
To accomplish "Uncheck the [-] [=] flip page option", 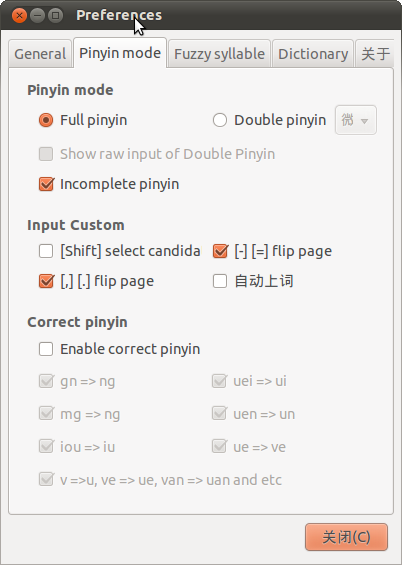I will coord(272,251).
